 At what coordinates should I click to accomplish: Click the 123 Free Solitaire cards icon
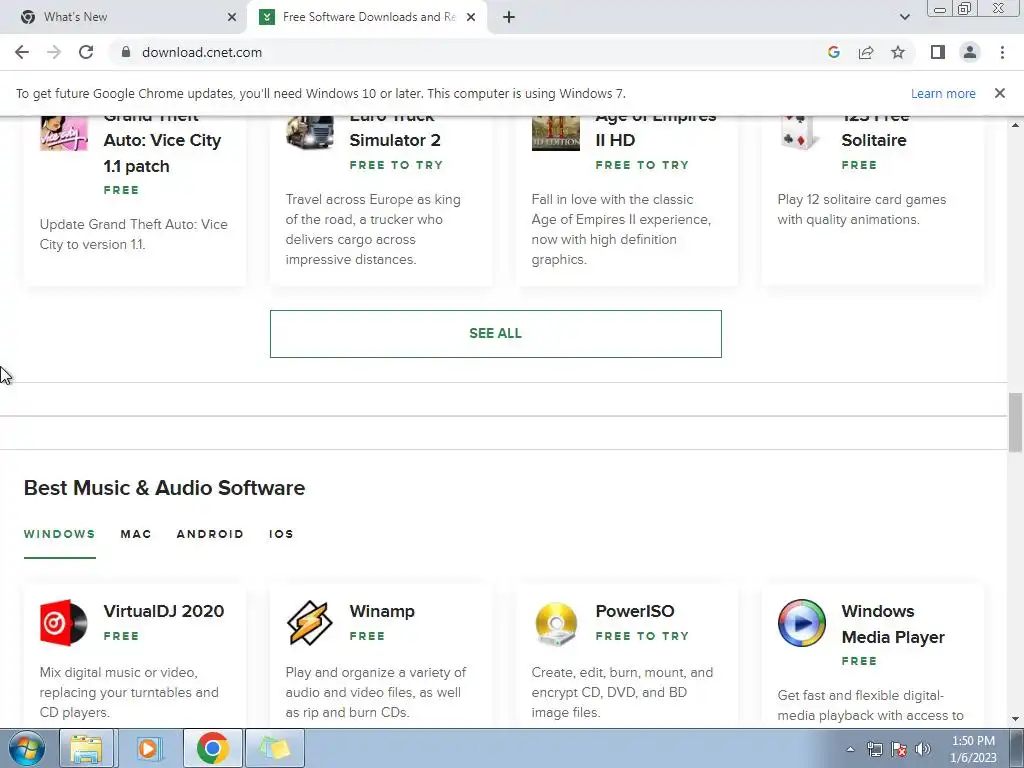coord(801,133)
